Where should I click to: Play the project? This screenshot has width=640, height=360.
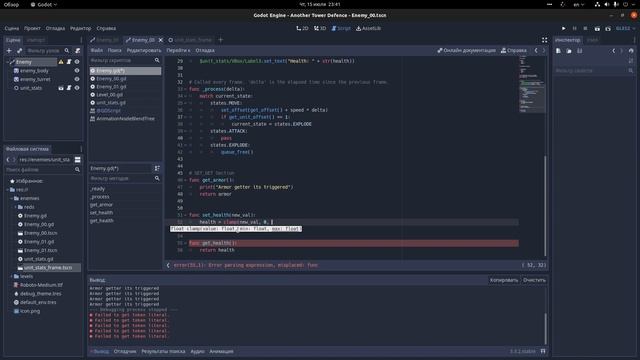point(563,29)
